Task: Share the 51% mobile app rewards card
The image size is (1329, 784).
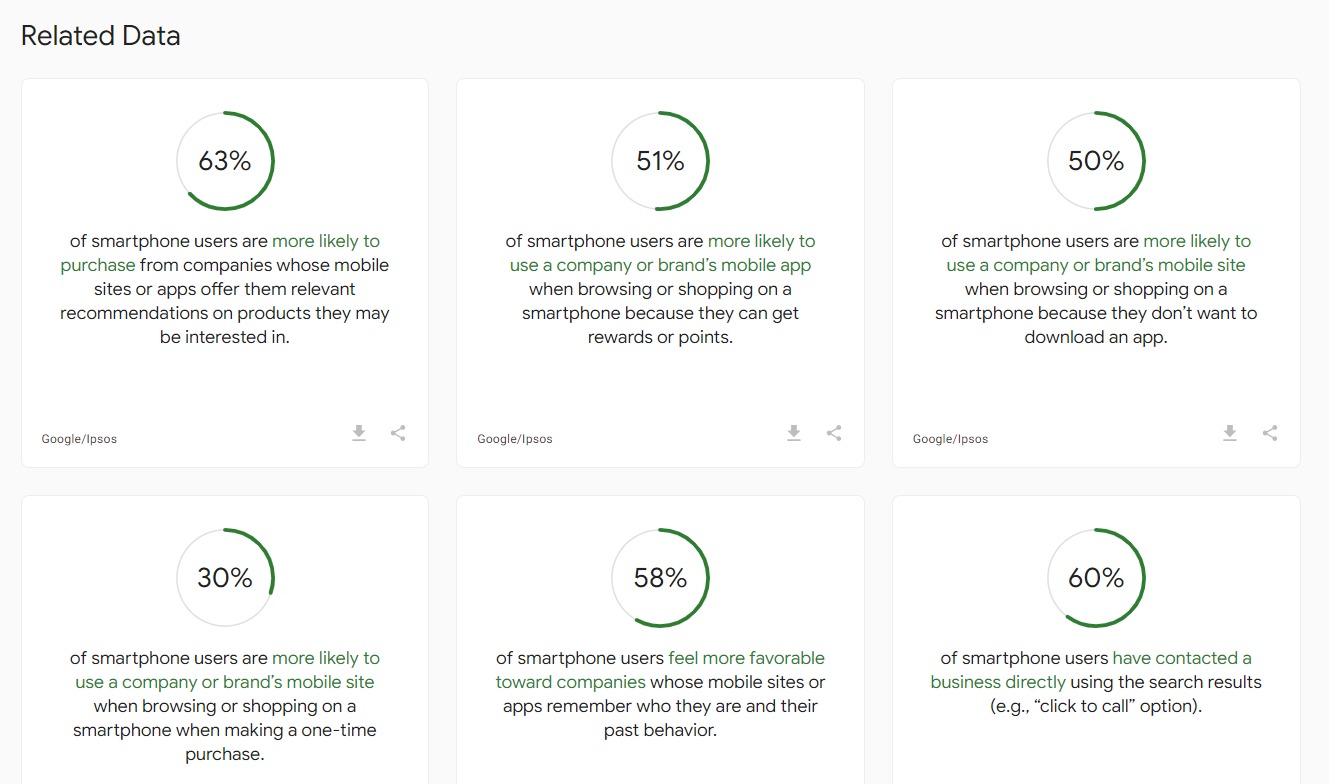Action: 834,433
